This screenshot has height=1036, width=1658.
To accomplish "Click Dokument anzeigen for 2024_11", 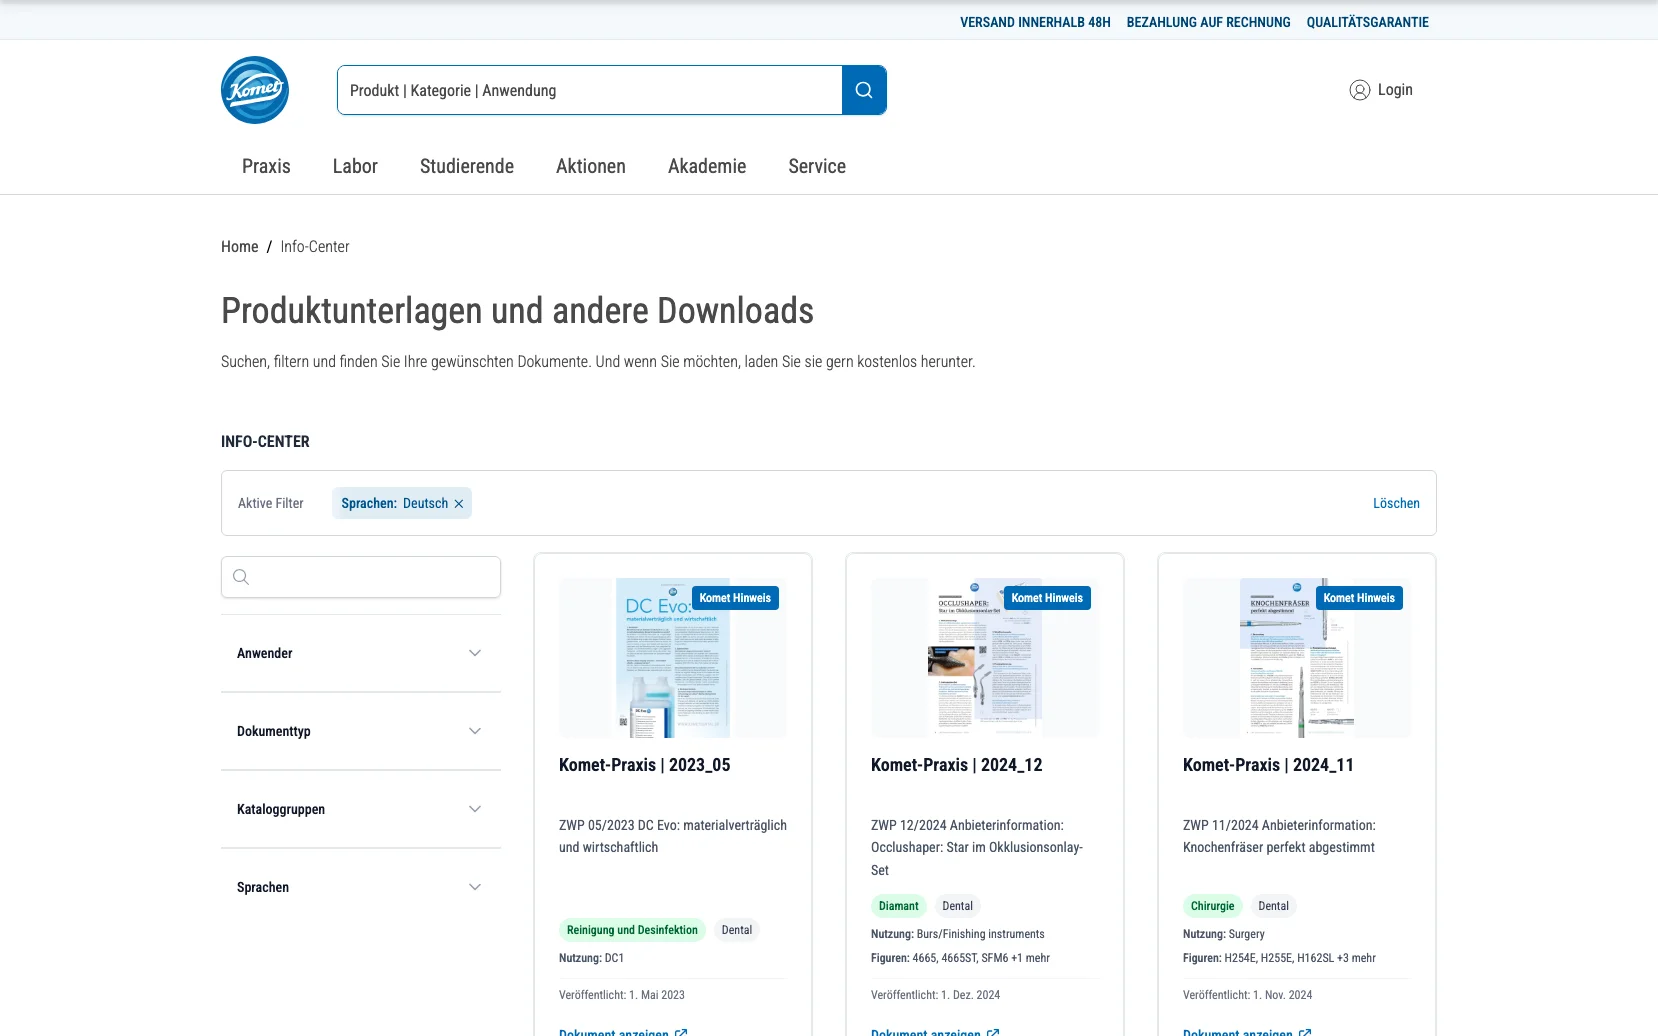I will coord(1238,1032).
